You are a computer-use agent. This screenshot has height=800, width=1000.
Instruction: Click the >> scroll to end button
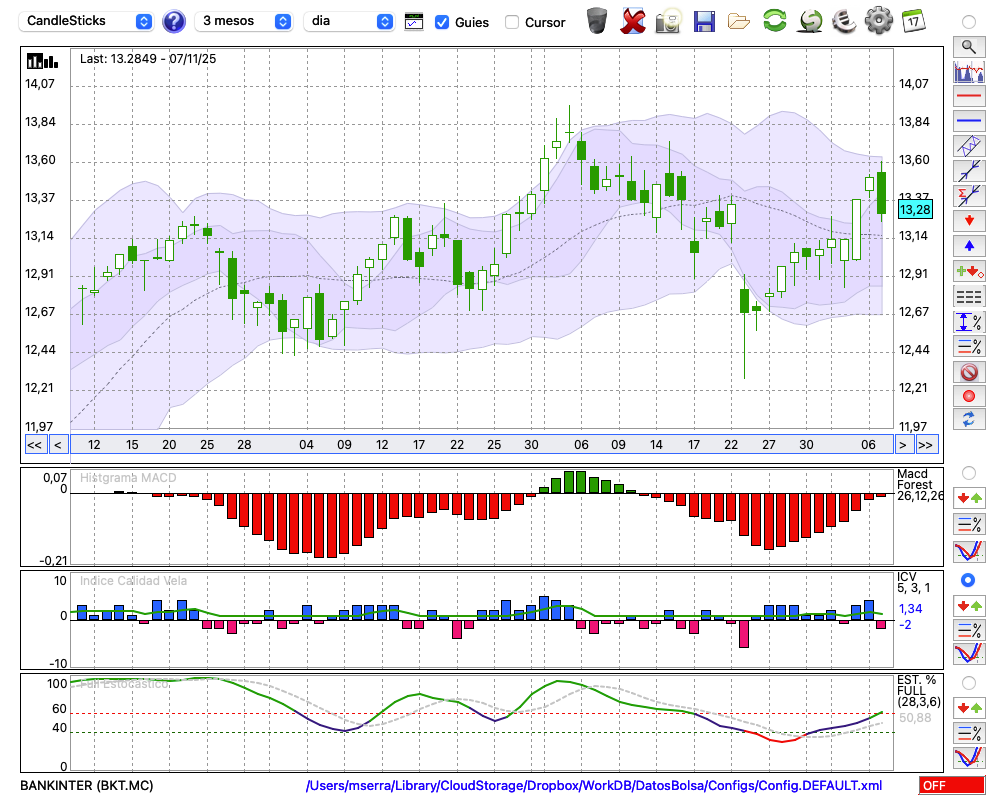[x=927, y=445]
